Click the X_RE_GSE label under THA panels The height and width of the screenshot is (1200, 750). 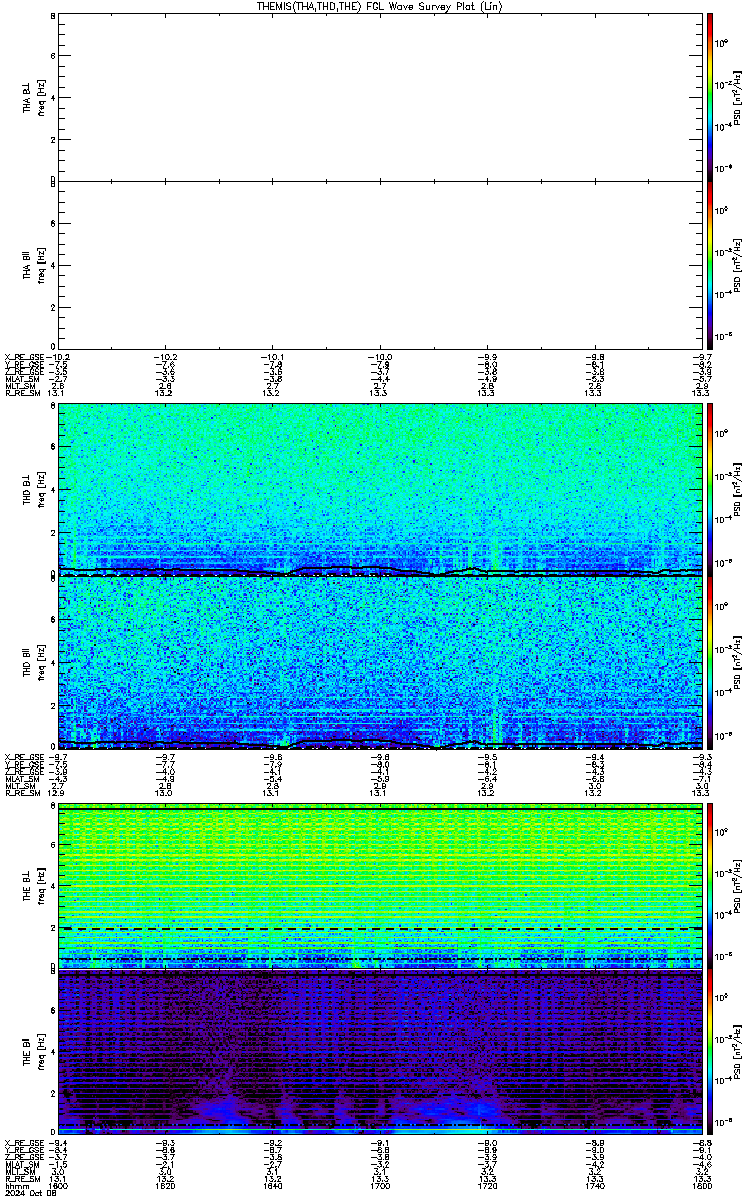click(x=22, y=356)
